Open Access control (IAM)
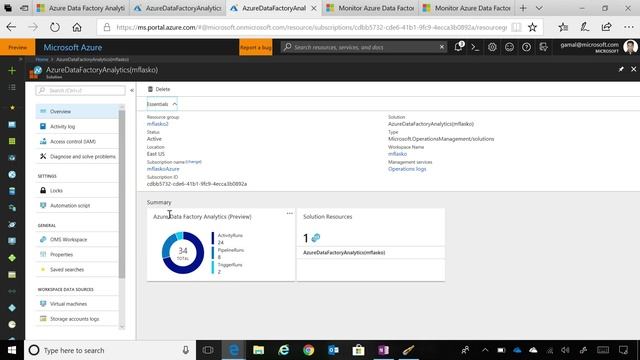This screenshot has width=640, height=360. (x=77, y=142)
